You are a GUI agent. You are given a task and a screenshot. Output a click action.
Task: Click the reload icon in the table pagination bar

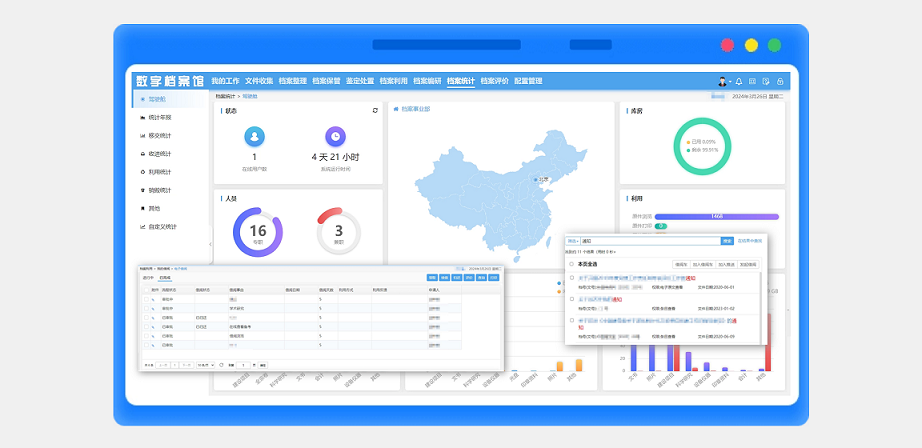tap(221, 365)
